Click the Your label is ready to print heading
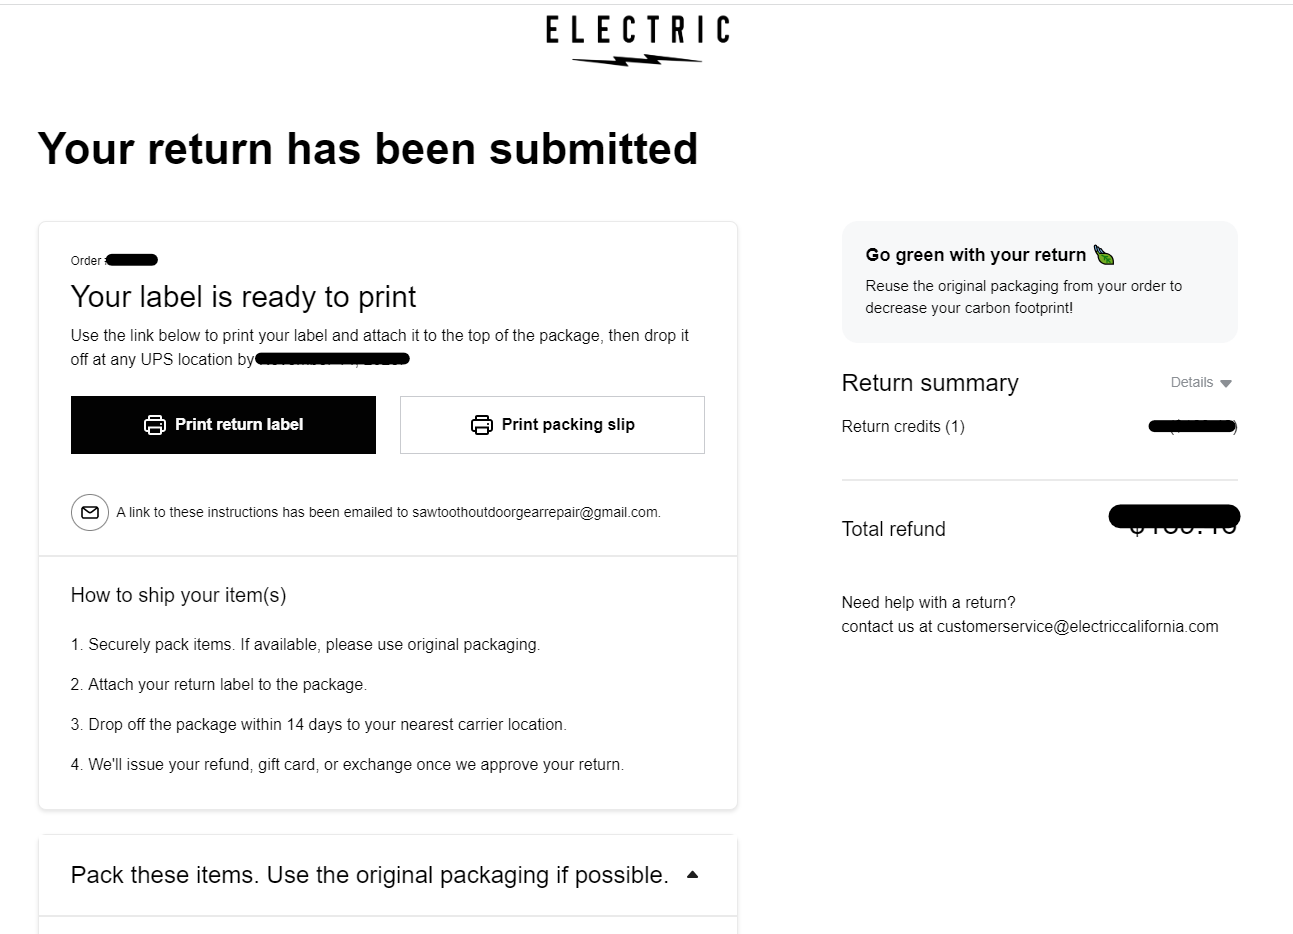Screen dimensions: 1293x934 [243, 297]
